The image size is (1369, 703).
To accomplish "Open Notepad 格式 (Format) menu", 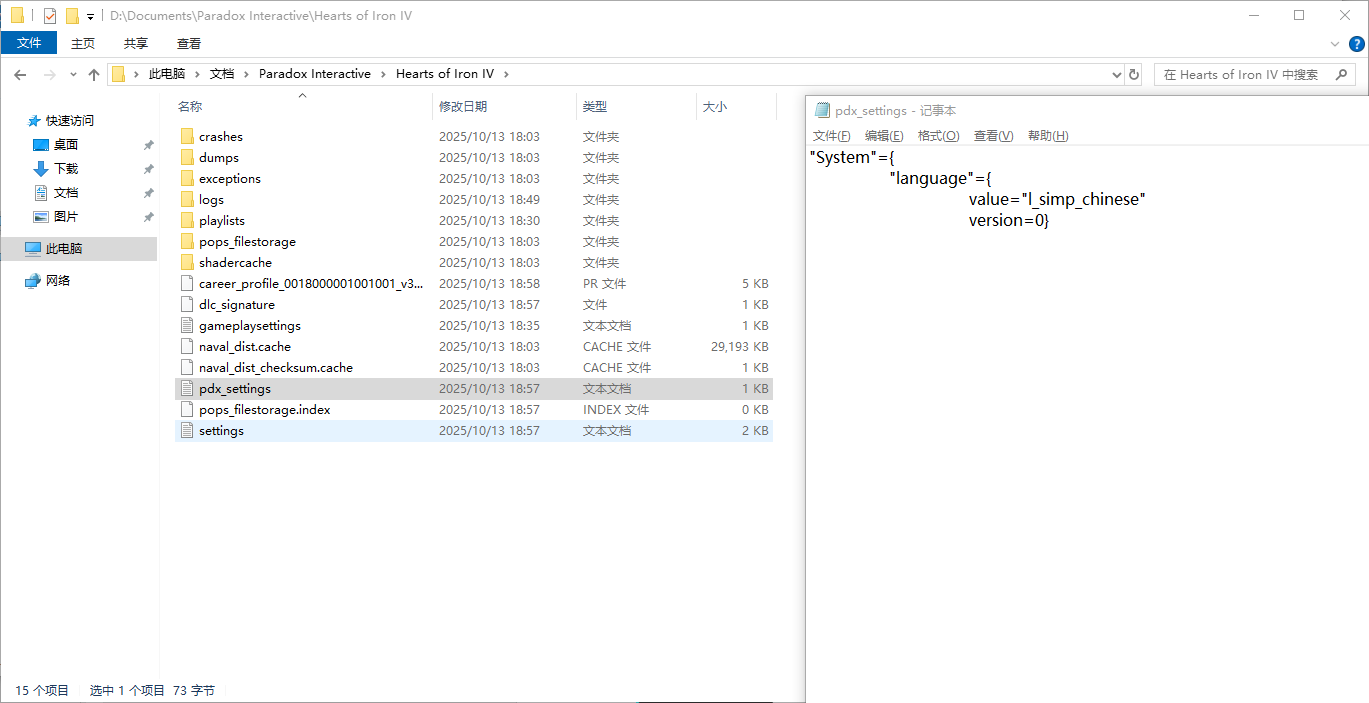I will coord(938,136).
